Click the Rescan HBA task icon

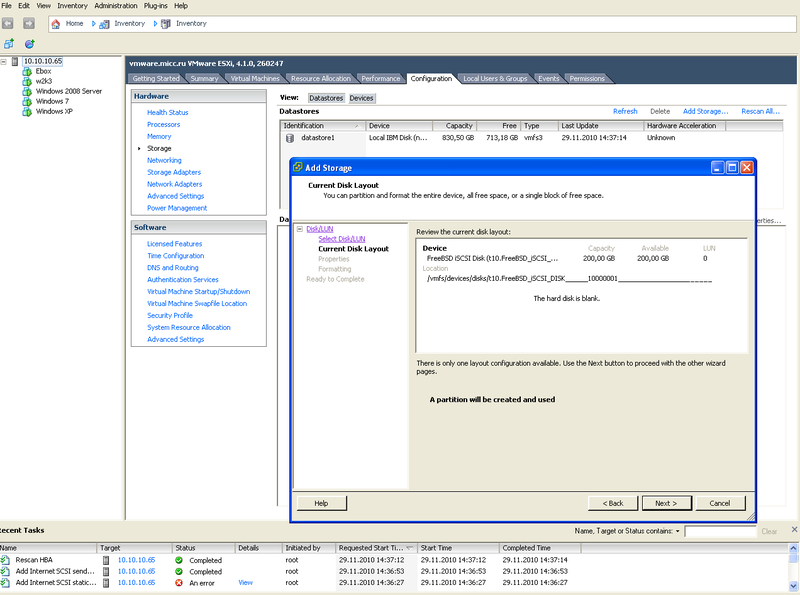[5, 560]
